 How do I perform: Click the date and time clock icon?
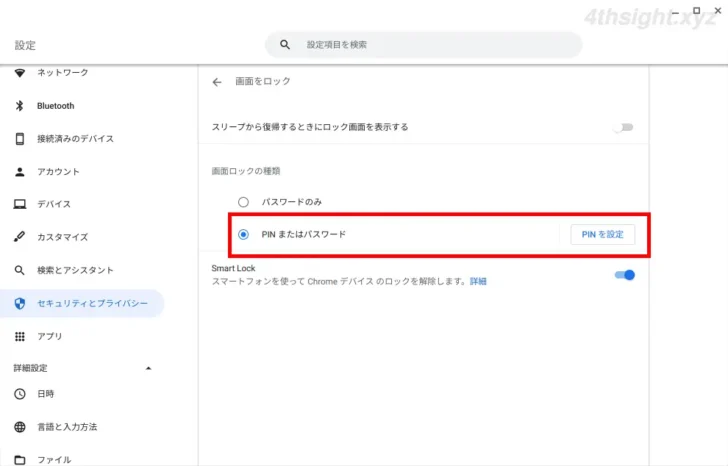(x=20, y=394)
